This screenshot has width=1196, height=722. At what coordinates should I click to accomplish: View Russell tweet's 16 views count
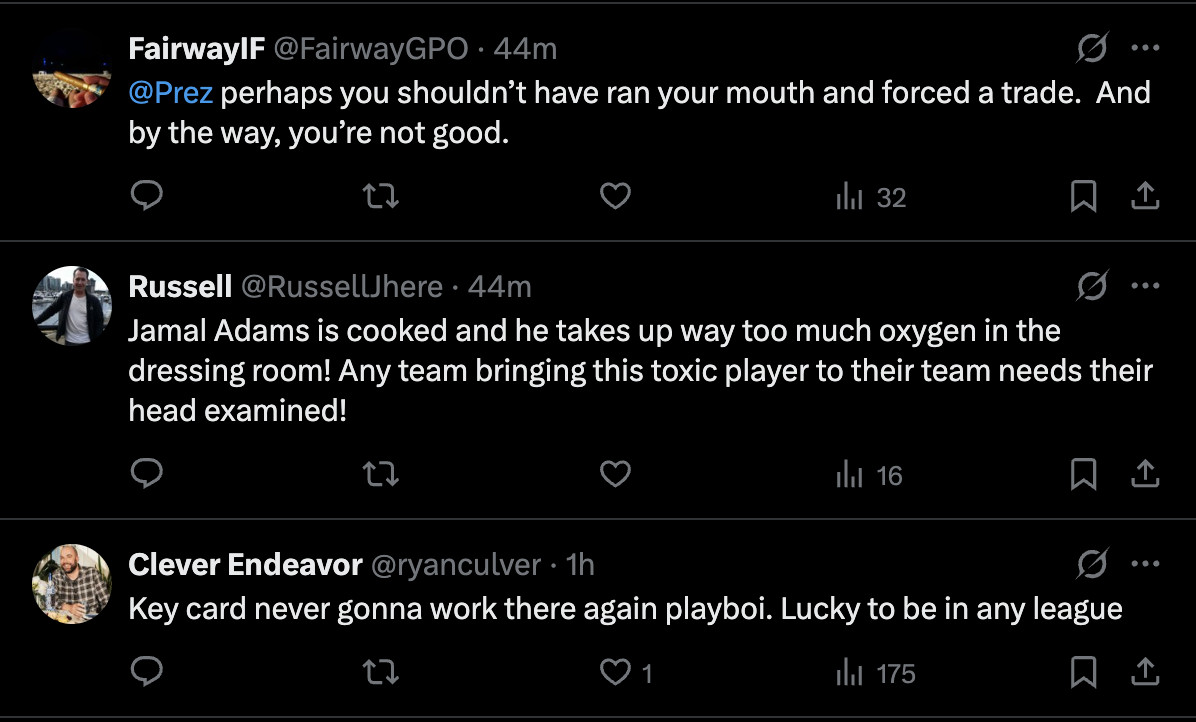870,474
